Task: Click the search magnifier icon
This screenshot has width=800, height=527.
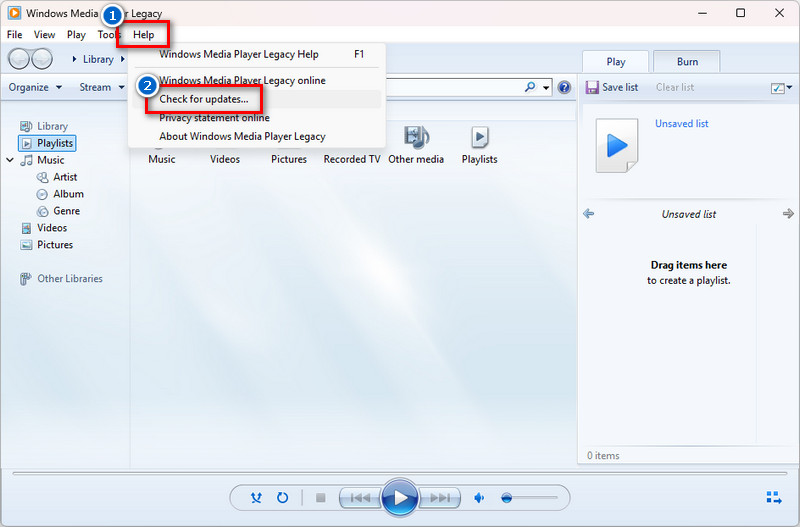Action: (530, 87)
